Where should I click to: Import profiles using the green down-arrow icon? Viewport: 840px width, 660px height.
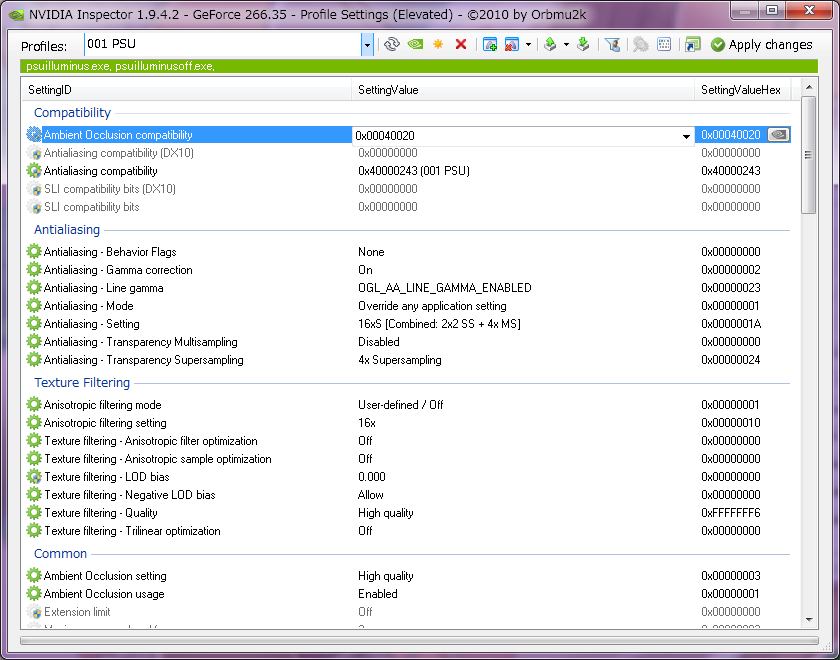583,44
